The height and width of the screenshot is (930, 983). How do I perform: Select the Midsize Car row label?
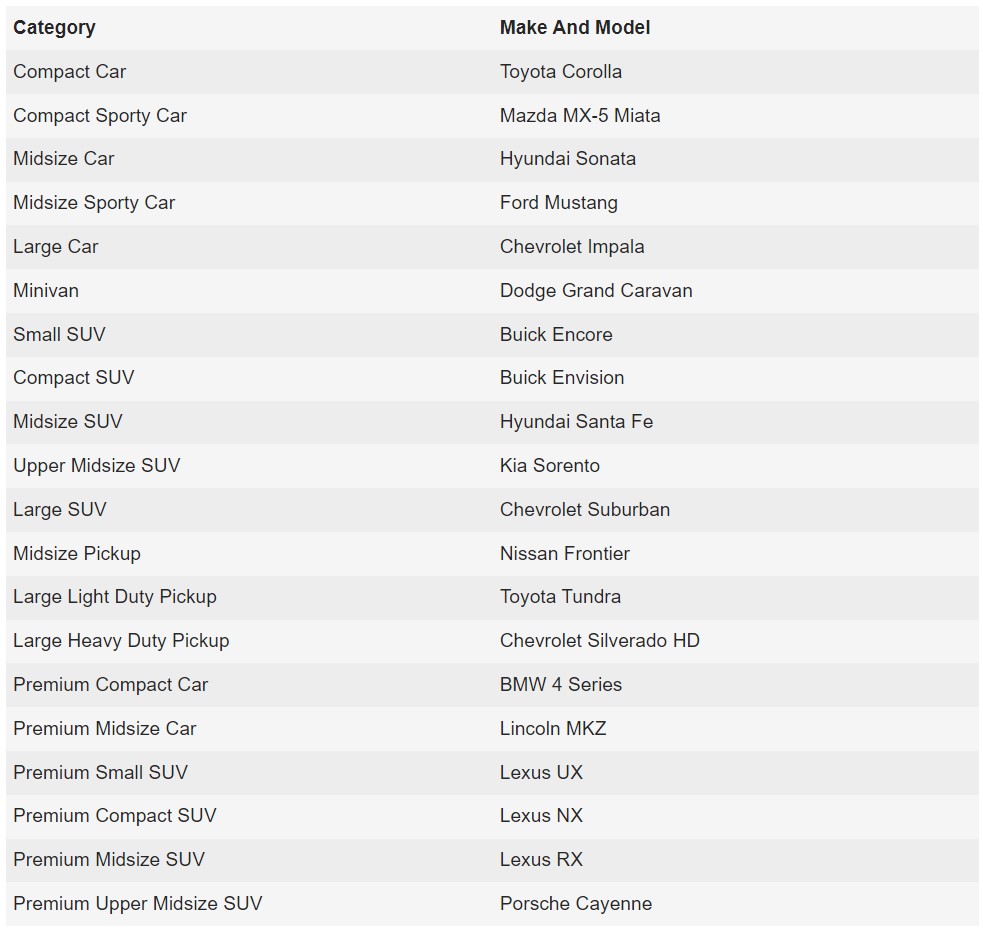pyautogui.click(x=64, y=159)
